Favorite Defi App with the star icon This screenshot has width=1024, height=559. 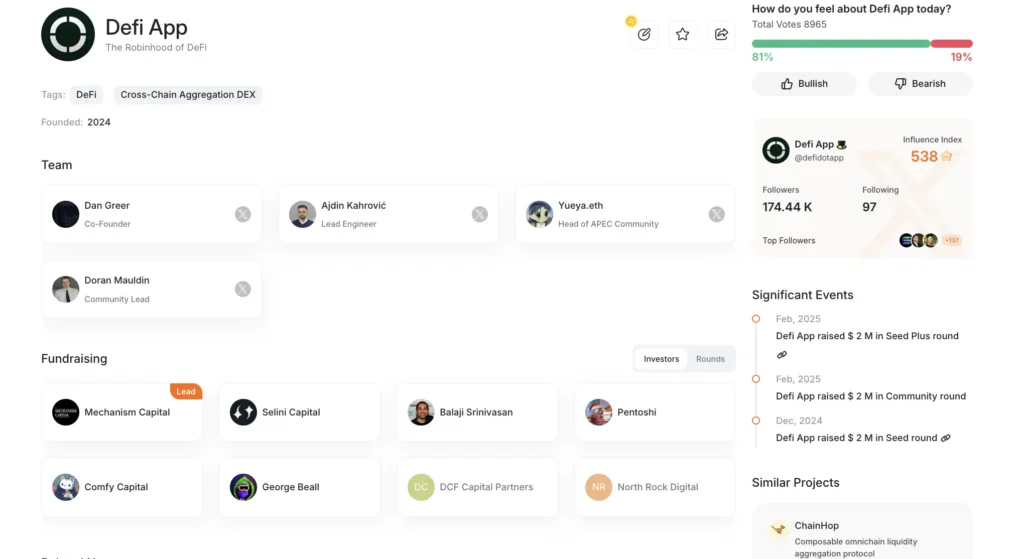(682, 35)
